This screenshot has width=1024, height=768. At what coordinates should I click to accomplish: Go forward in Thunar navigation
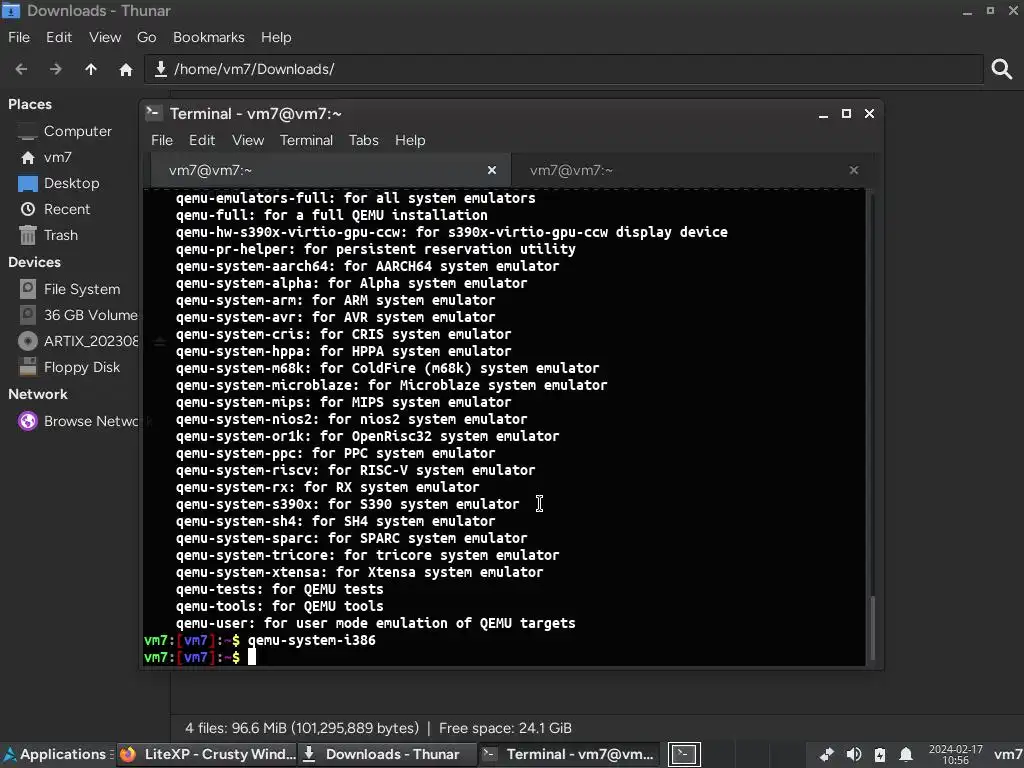pos(56,69)
